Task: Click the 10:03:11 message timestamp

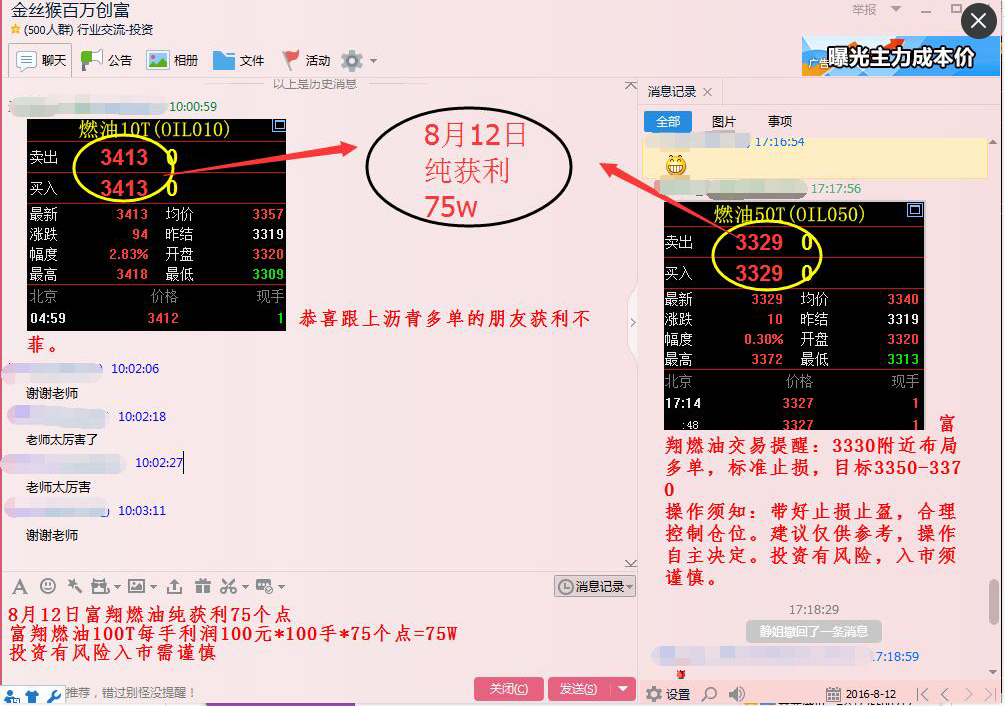Action: (142, 511)
